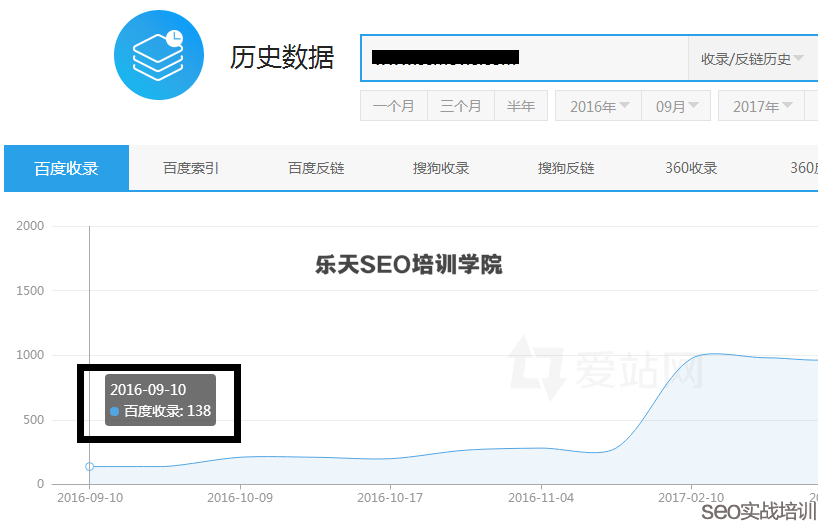This screenshot has width=818, height=525.
Task: Select the 半年 time range button
Action: 521,106
